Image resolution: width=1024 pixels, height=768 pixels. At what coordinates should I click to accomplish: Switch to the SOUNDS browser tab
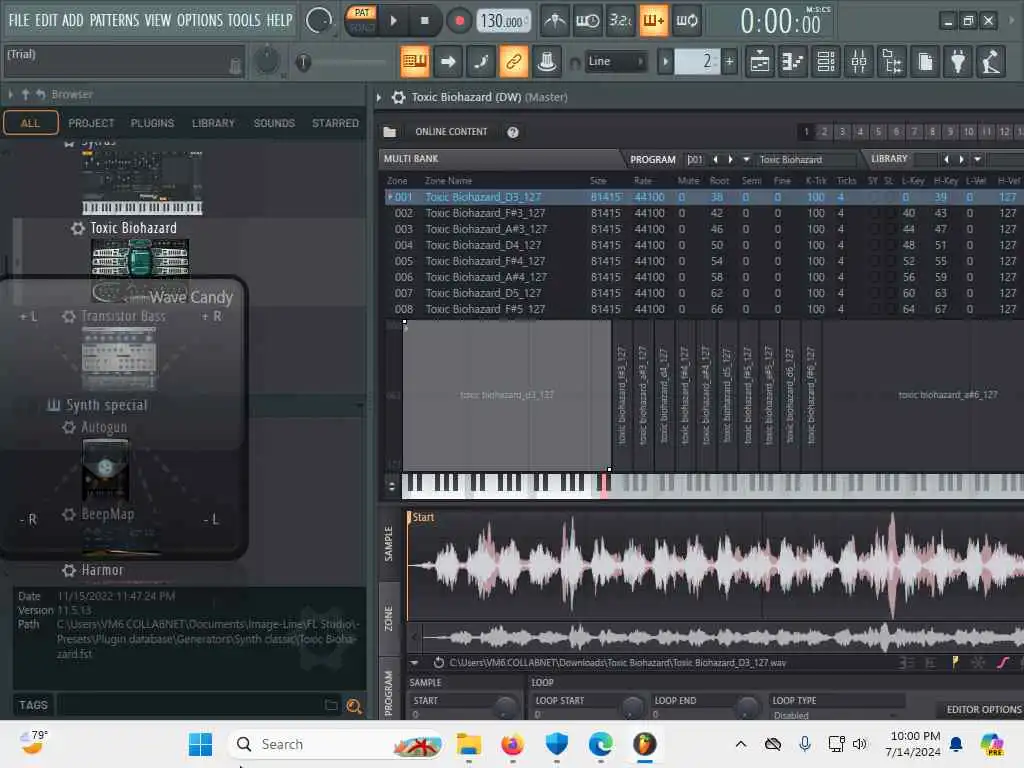[274, 123]
